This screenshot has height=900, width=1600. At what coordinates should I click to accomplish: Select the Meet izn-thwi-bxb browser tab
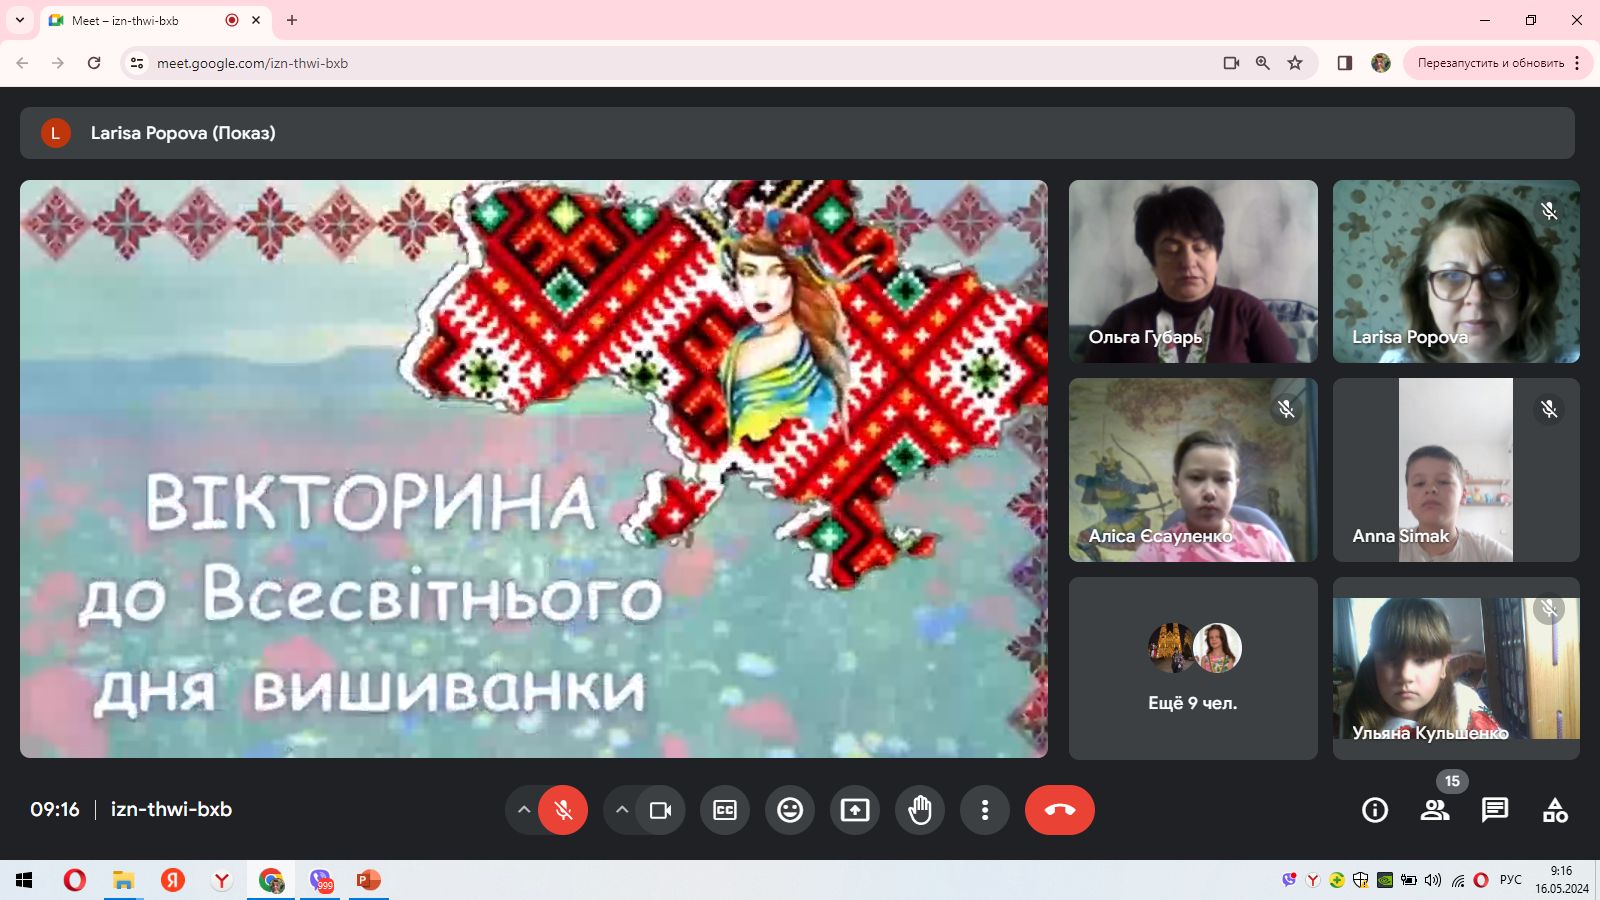140,20
